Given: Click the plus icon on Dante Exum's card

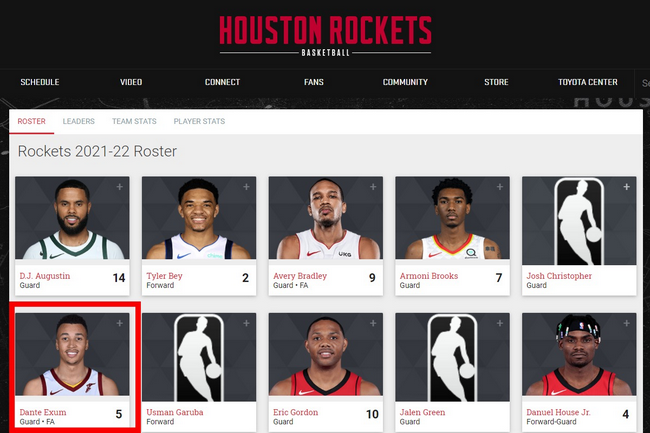Looking at the screenshot, I should coord(119,323).
